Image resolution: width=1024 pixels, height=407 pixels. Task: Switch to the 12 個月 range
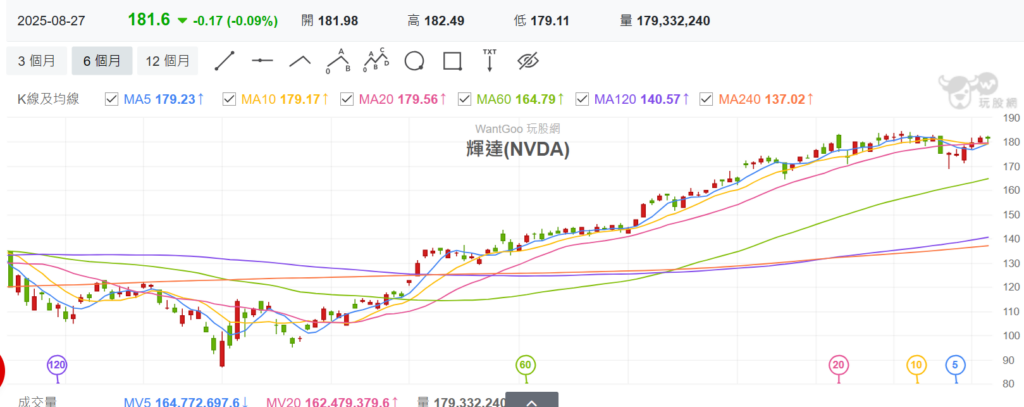[x=167, y=61]
